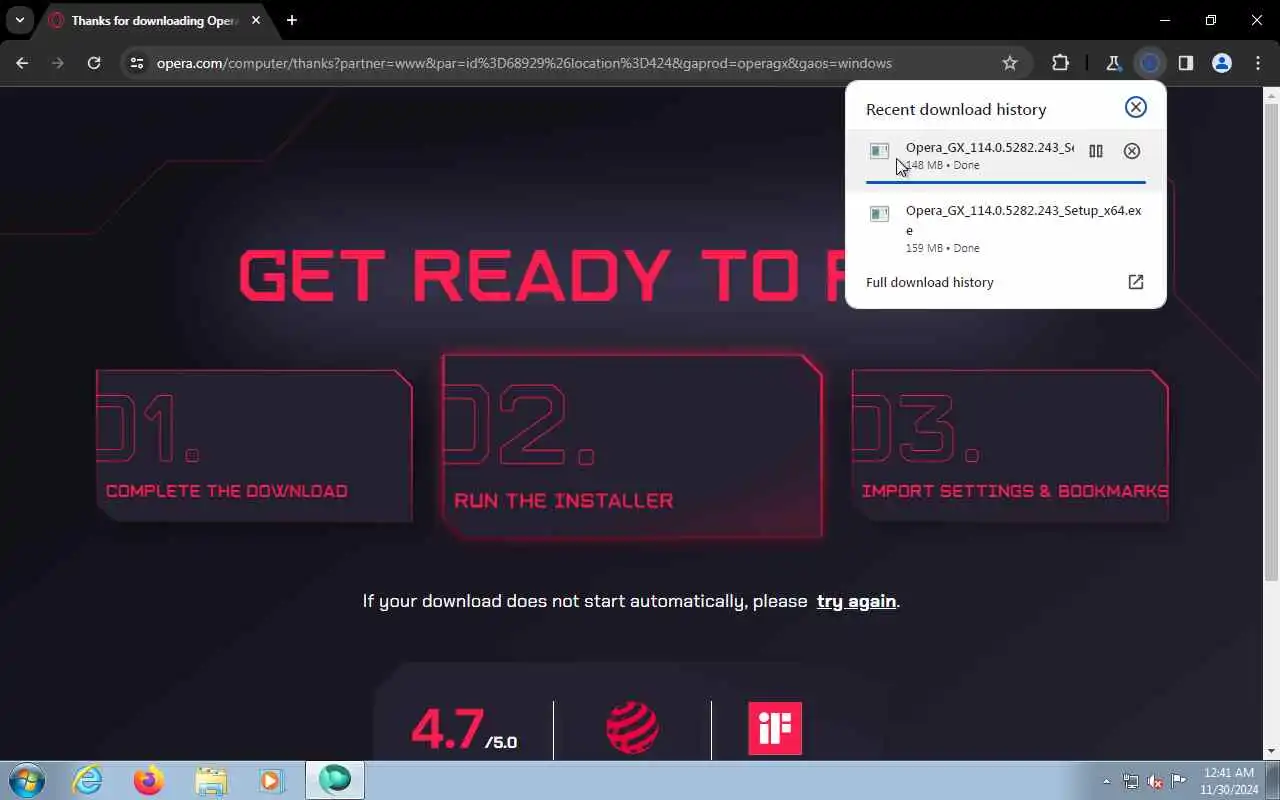Click the 'try again' download link

pos(856,601)
